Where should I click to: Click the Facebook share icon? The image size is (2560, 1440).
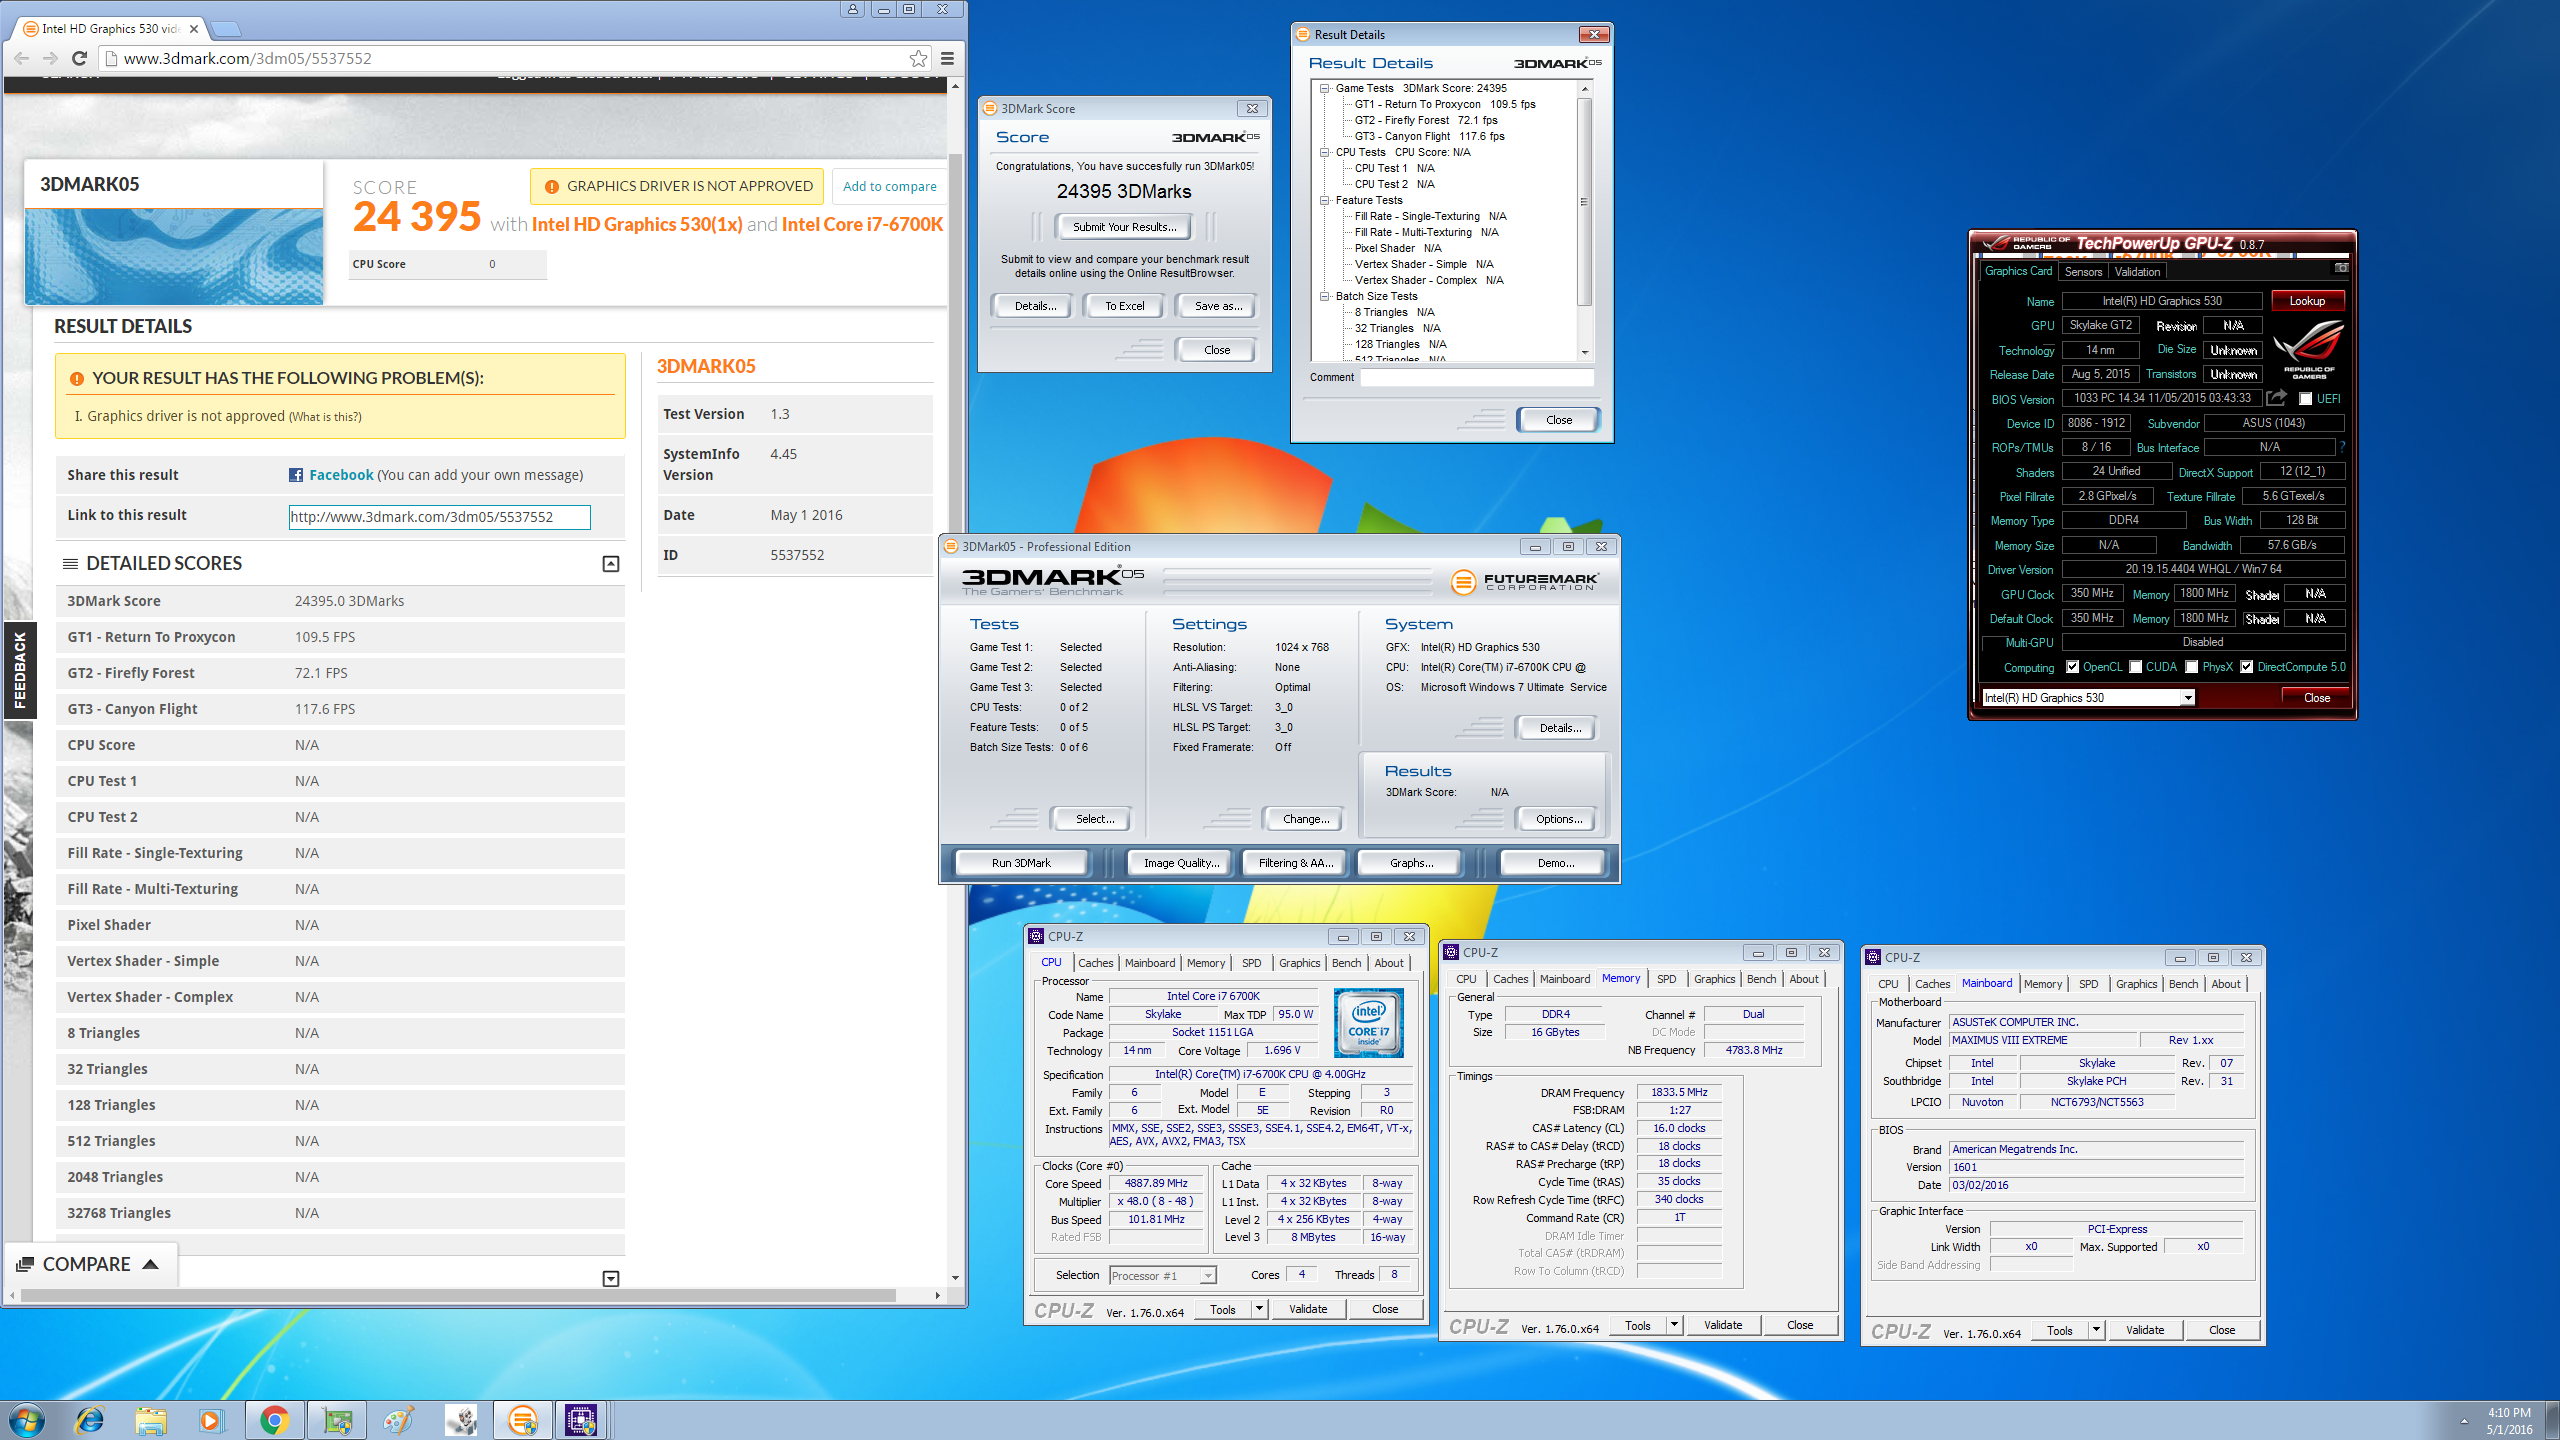pyautogui.click(x=296, y=475)
